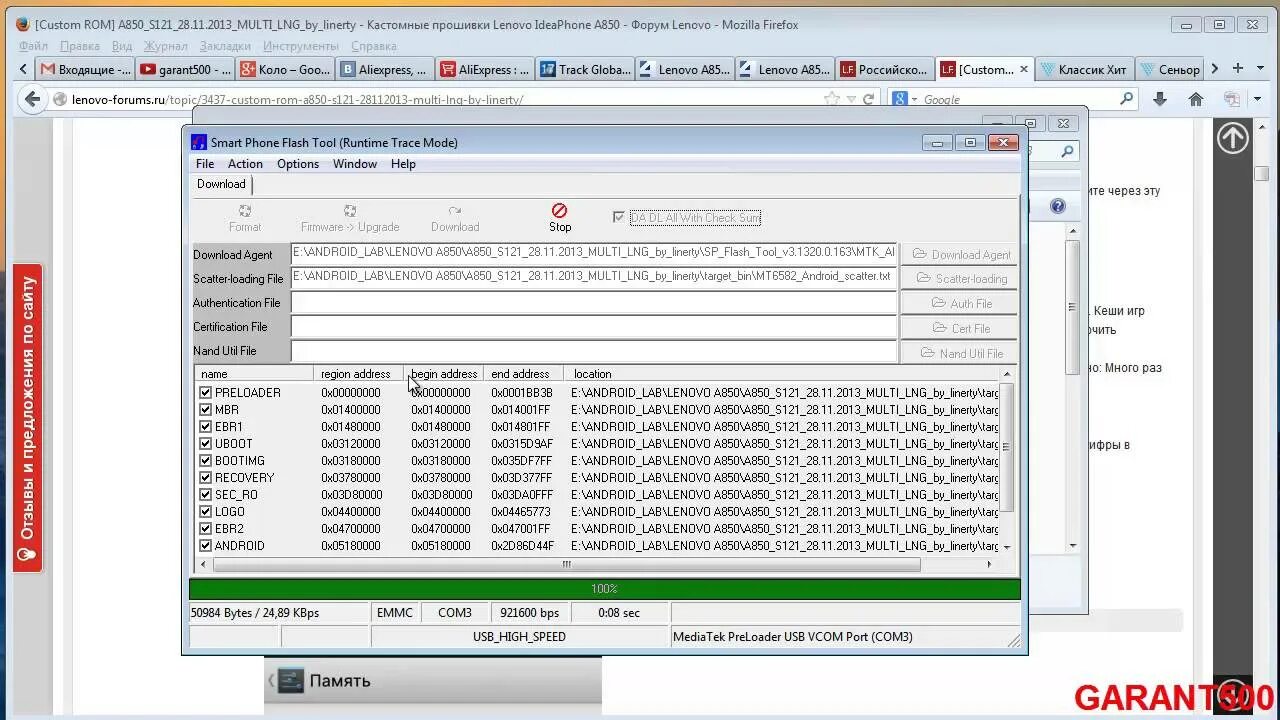Click the Scatter-loading File path field

point(594,277)
